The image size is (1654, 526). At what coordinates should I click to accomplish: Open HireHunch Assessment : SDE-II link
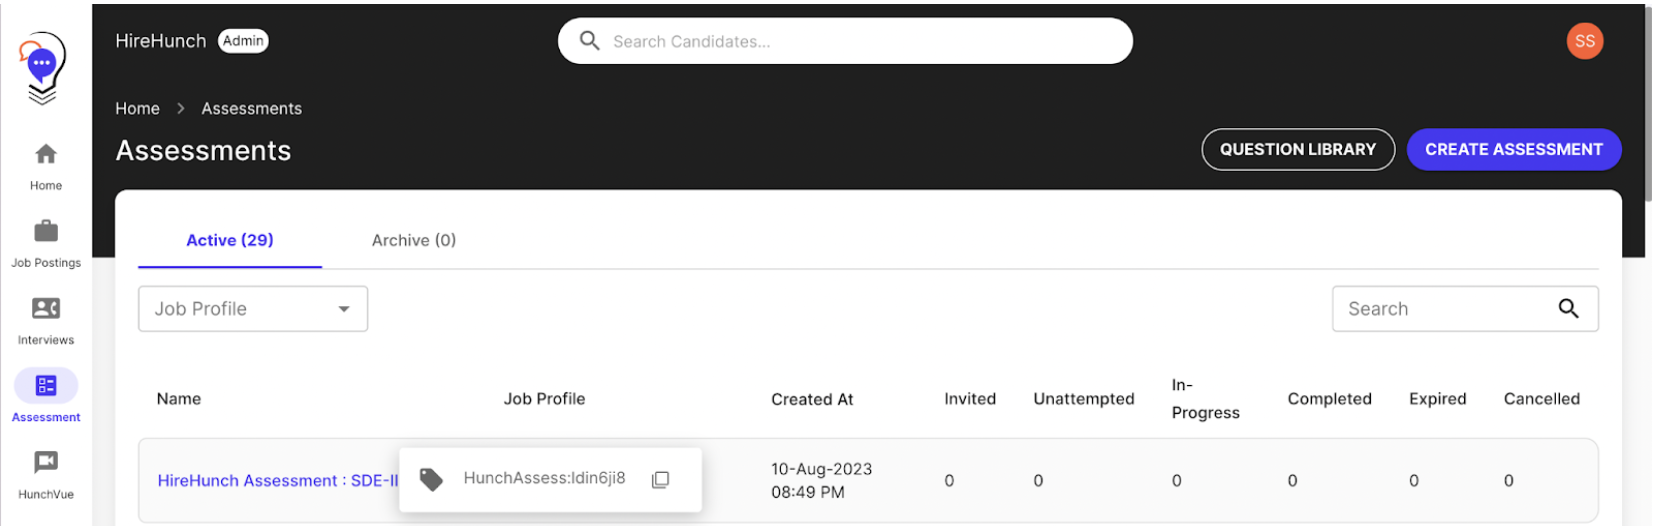[277, 481]
